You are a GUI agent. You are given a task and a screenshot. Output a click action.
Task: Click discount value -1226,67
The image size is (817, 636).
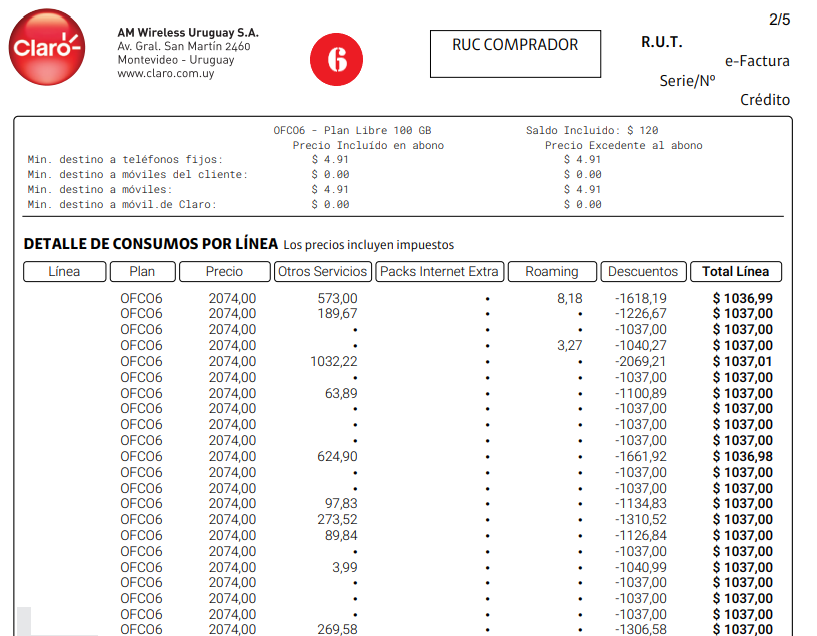pyautogui.click(x=640, y=314)
